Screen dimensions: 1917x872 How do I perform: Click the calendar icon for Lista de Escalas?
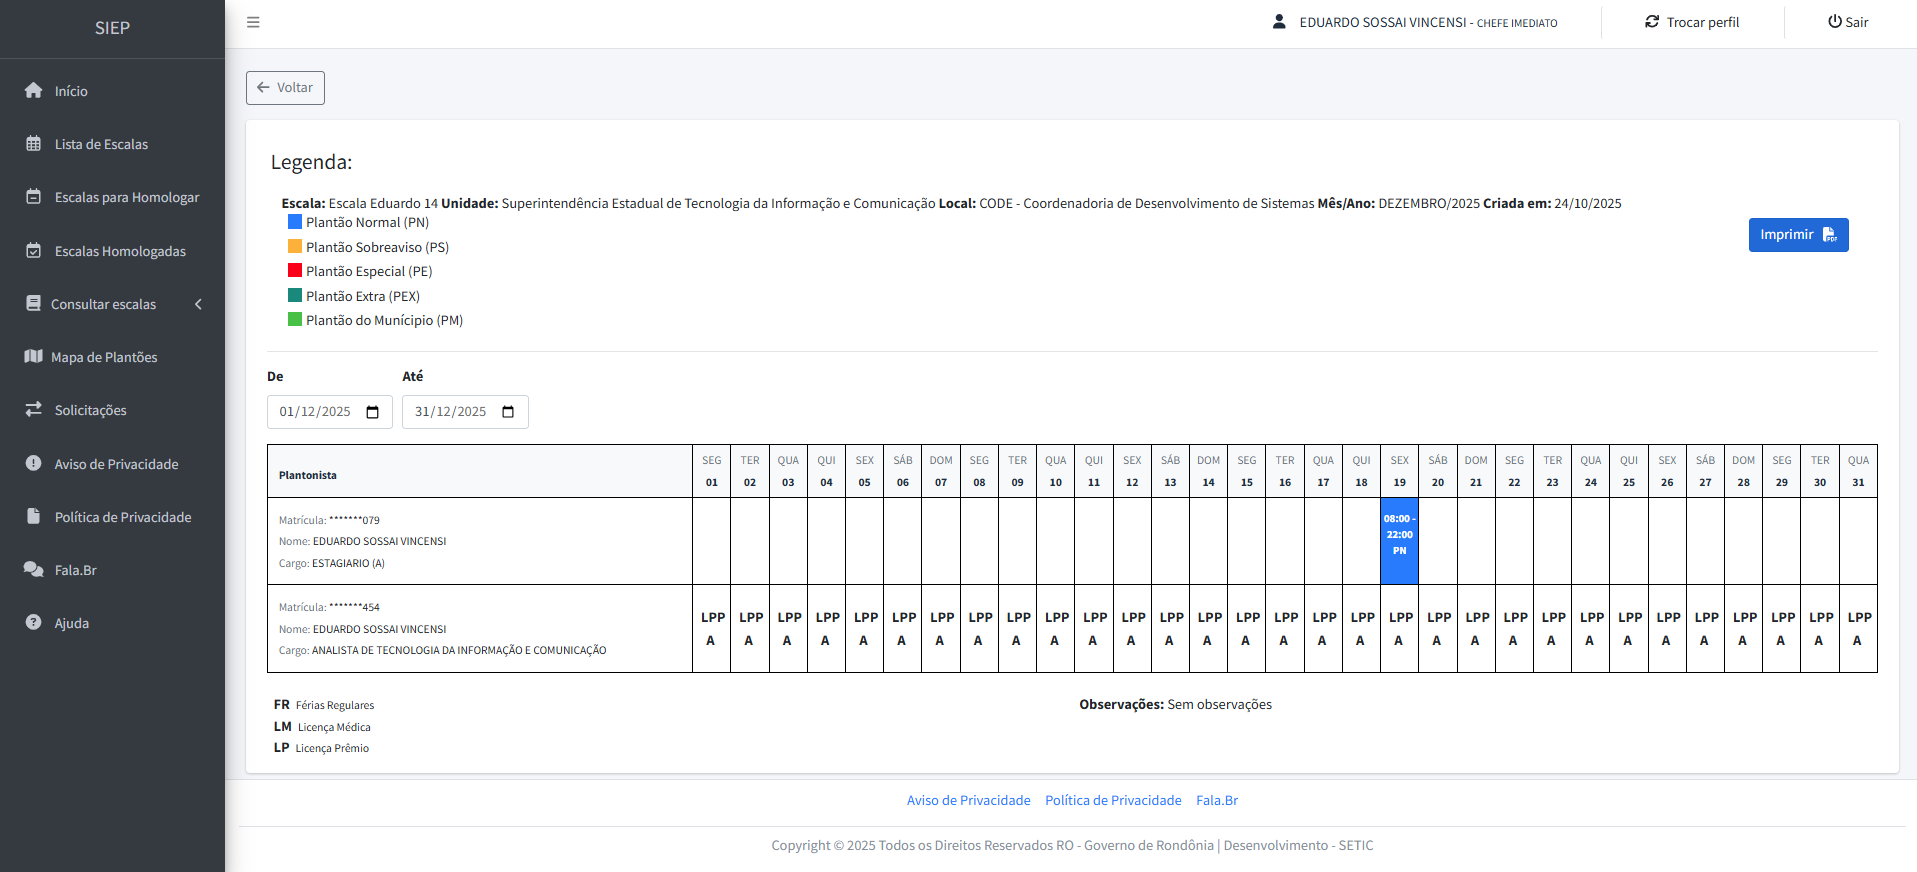coord(34,144)
